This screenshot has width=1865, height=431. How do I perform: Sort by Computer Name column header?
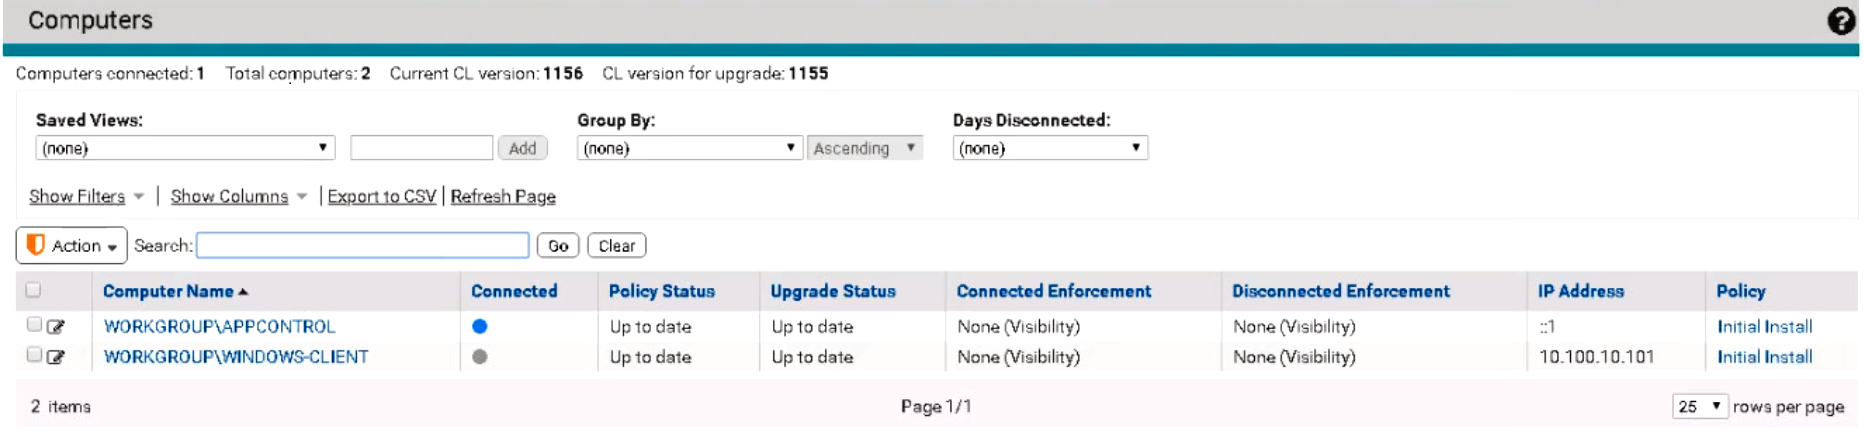[x=168, y=291]
